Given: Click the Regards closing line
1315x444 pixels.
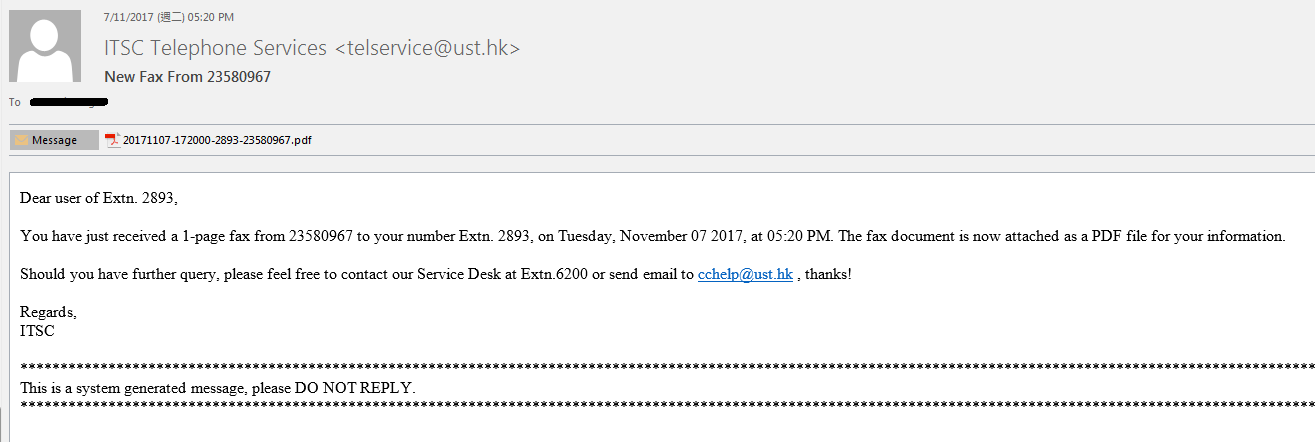Looking at the screenshot, I should coord(48,312).
